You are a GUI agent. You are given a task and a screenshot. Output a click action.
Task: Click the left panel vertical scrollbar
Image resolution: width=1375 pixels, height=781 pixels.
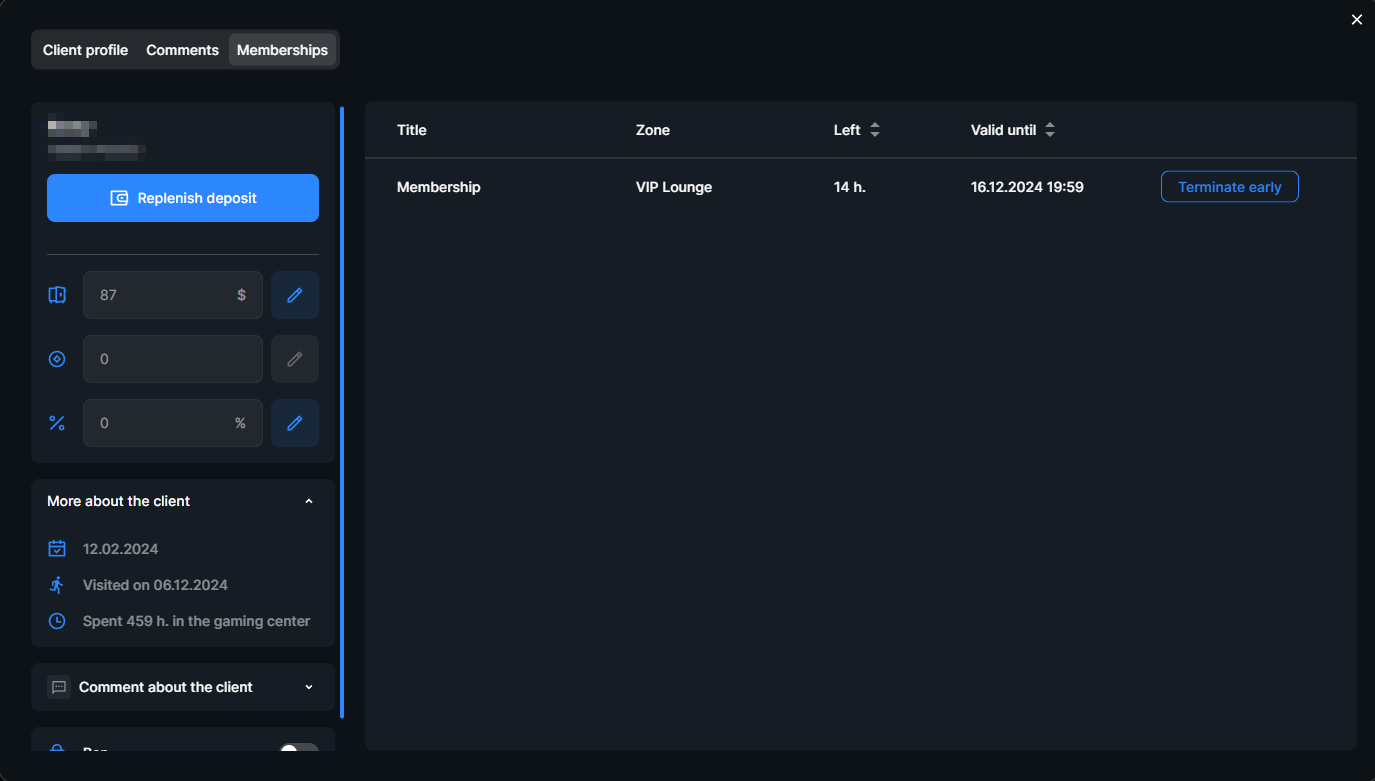pyautogui.click(x=342, y=412)
